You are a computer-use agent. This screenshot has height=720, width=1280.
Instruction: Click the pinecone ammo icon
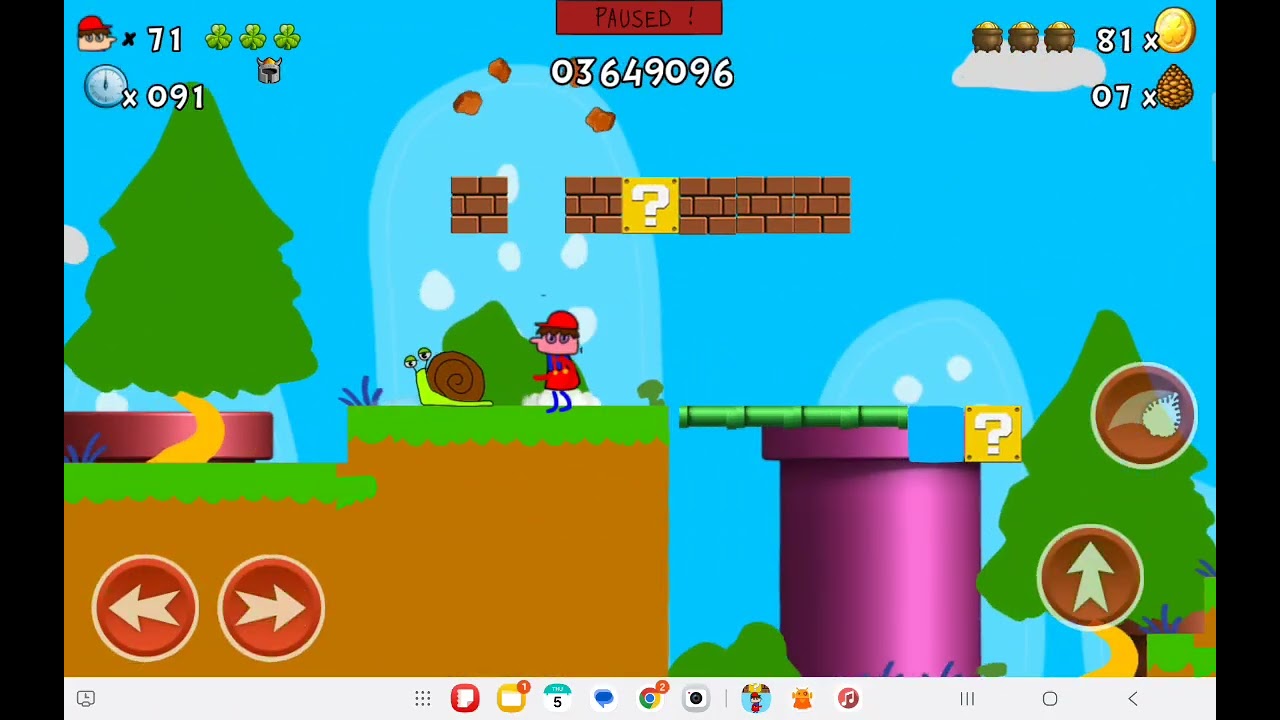[x=1175, y=87]
